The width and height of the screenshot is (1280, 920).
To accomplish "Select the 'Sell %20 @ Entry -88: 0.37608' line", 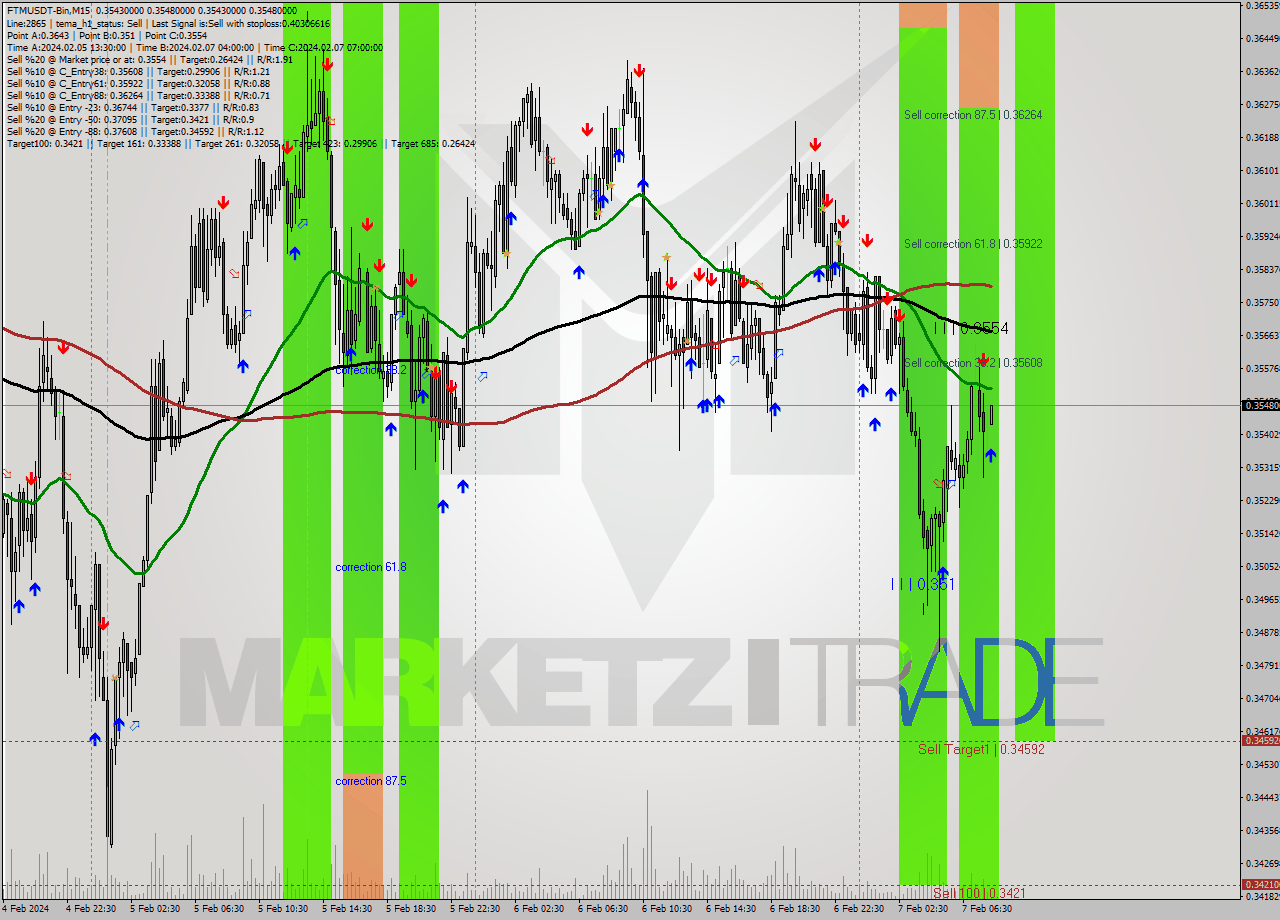I will coord(135,131).
